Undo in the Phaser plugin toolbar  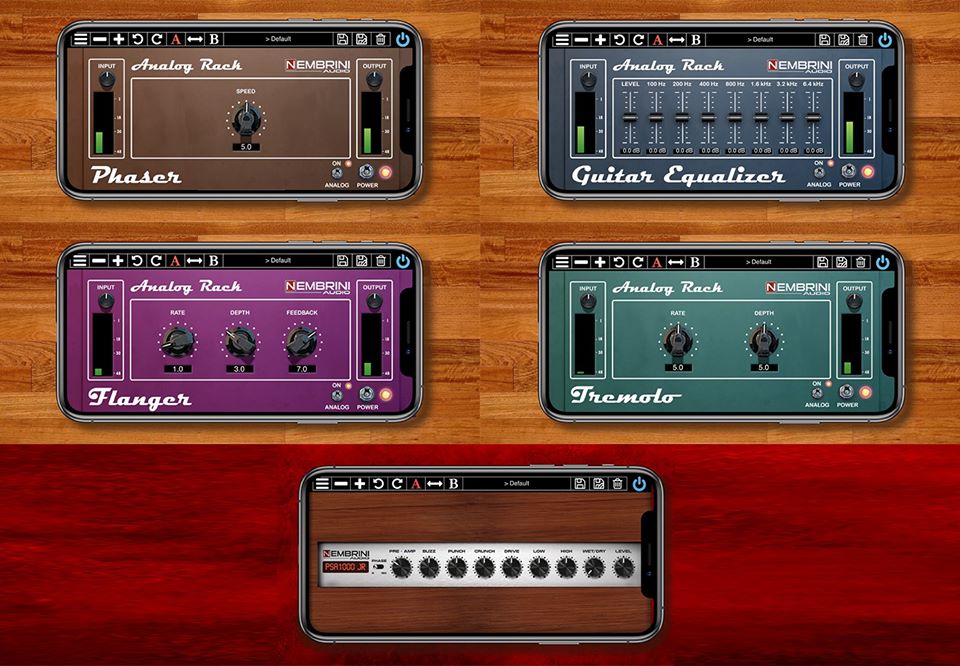pyautogui.click(x=138, y=39)
